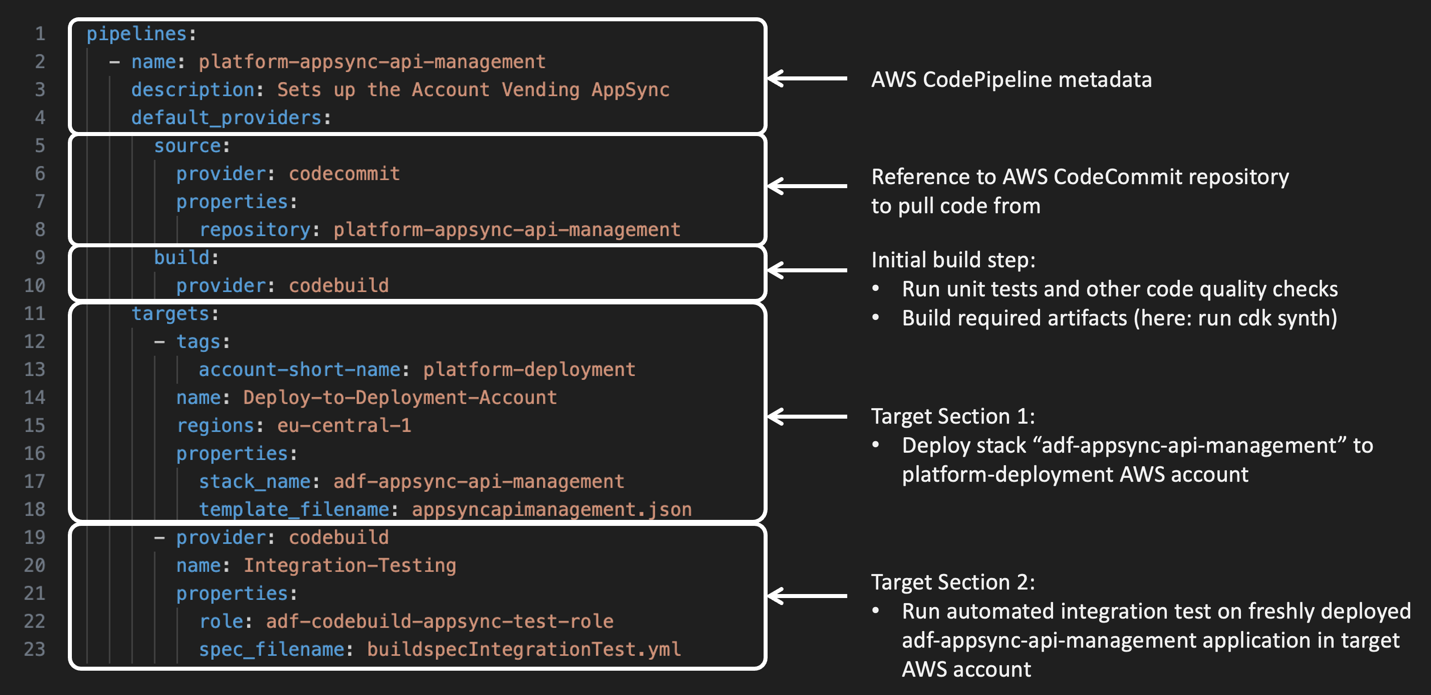The image size is (1431, 695).
Task: Select the 'platform-deployment' value
Action: click(x=529, y=370)
